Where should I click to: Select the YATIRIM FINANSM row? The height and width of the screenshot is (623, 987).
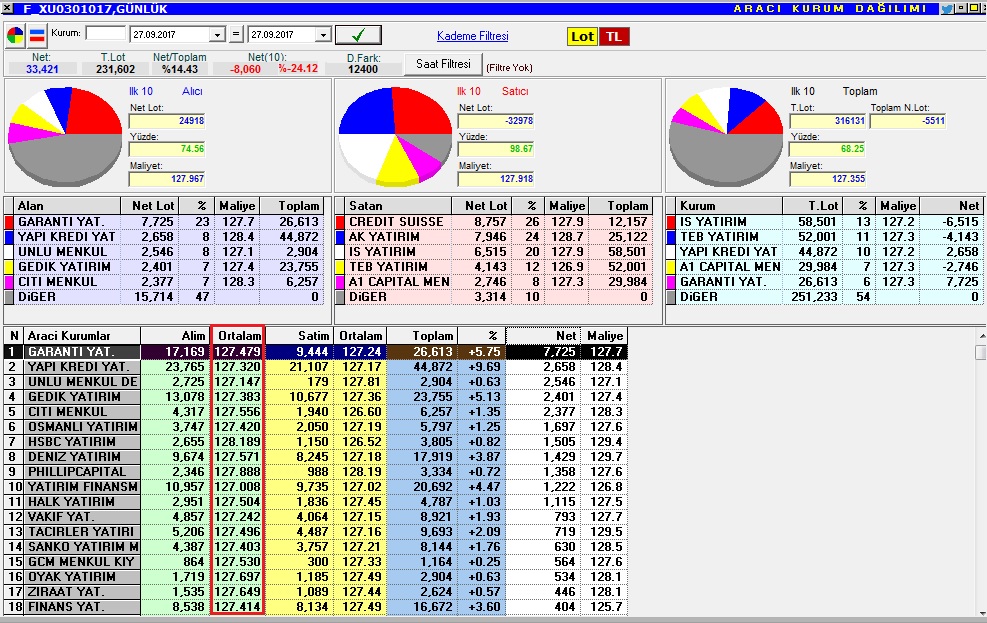(315, 487)
